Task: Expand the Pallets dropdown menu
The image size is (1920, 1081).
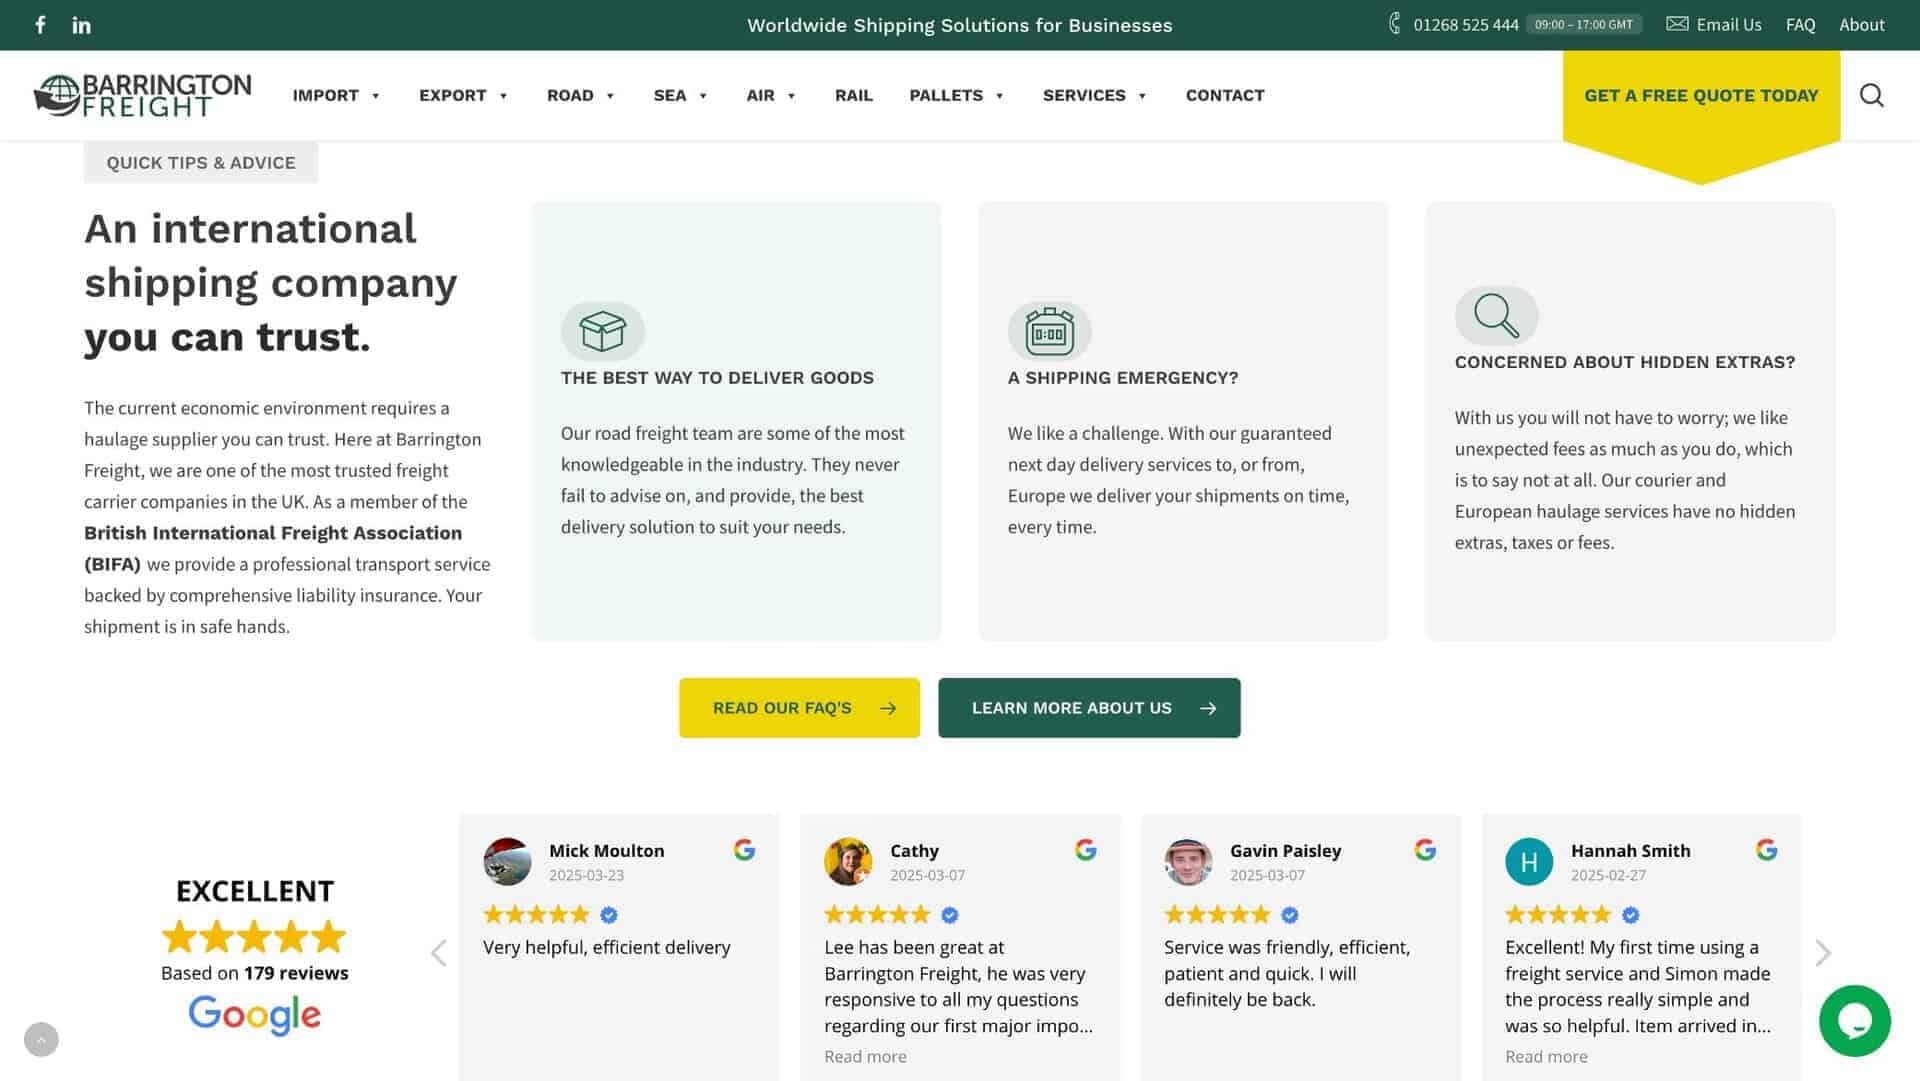Action: (x=956, y=95)
